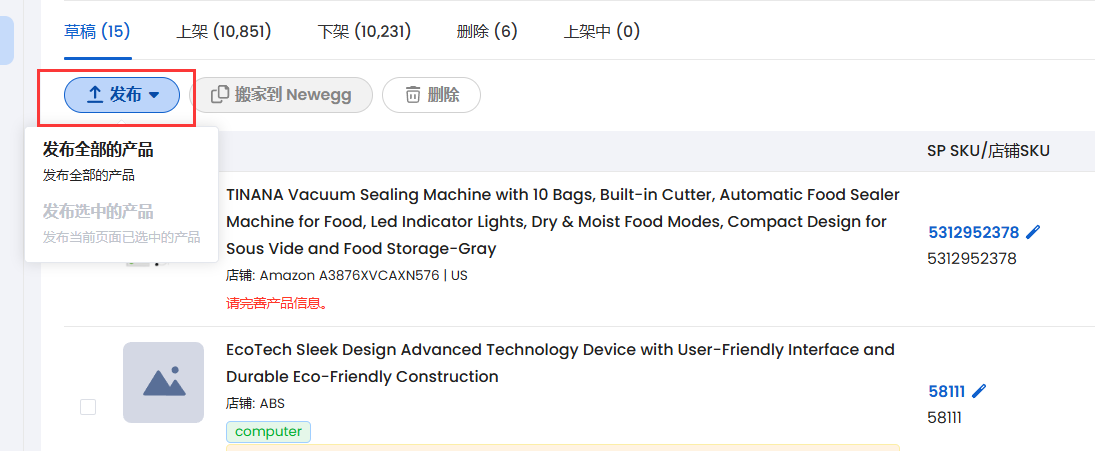Tick the checkbox for the EcoTech product

coord(88,407)
